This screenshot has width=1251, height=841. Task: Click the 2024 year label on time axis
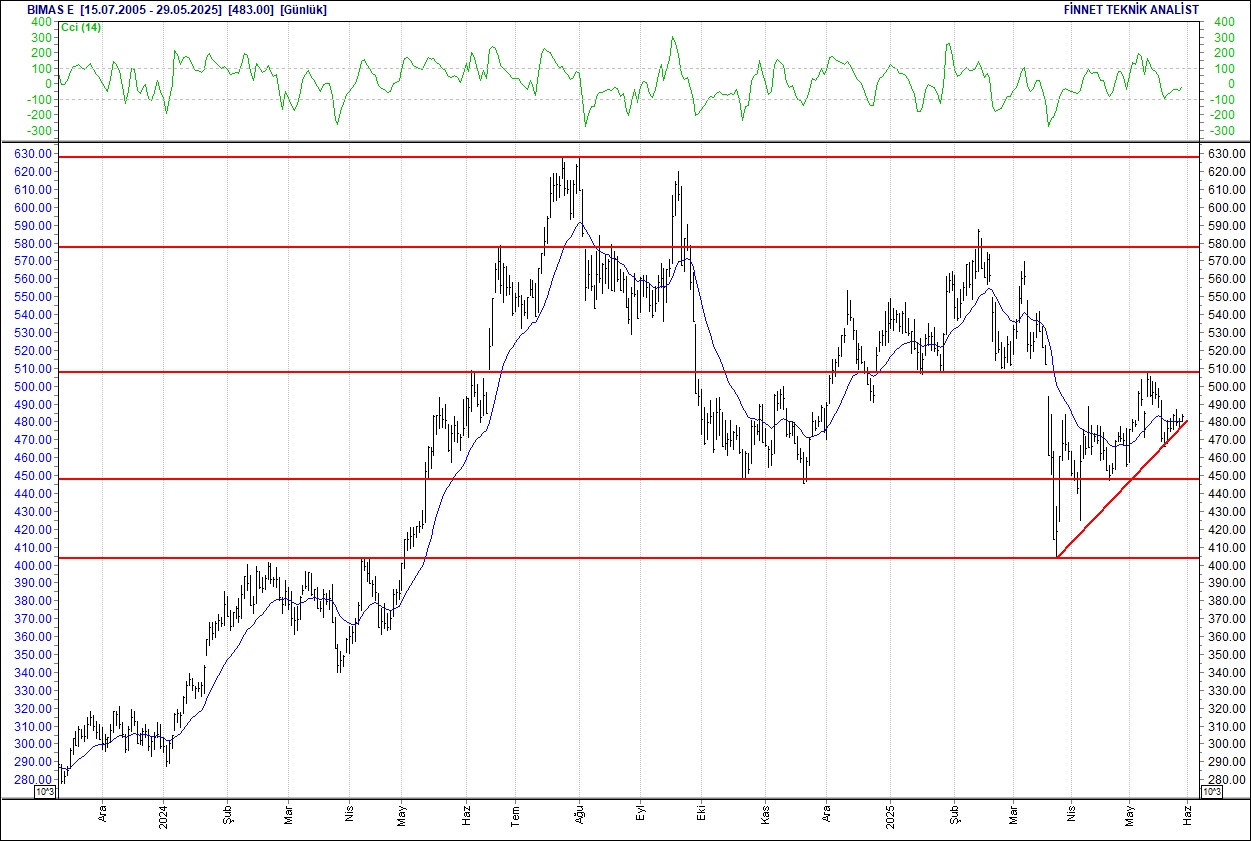(164, 816)
